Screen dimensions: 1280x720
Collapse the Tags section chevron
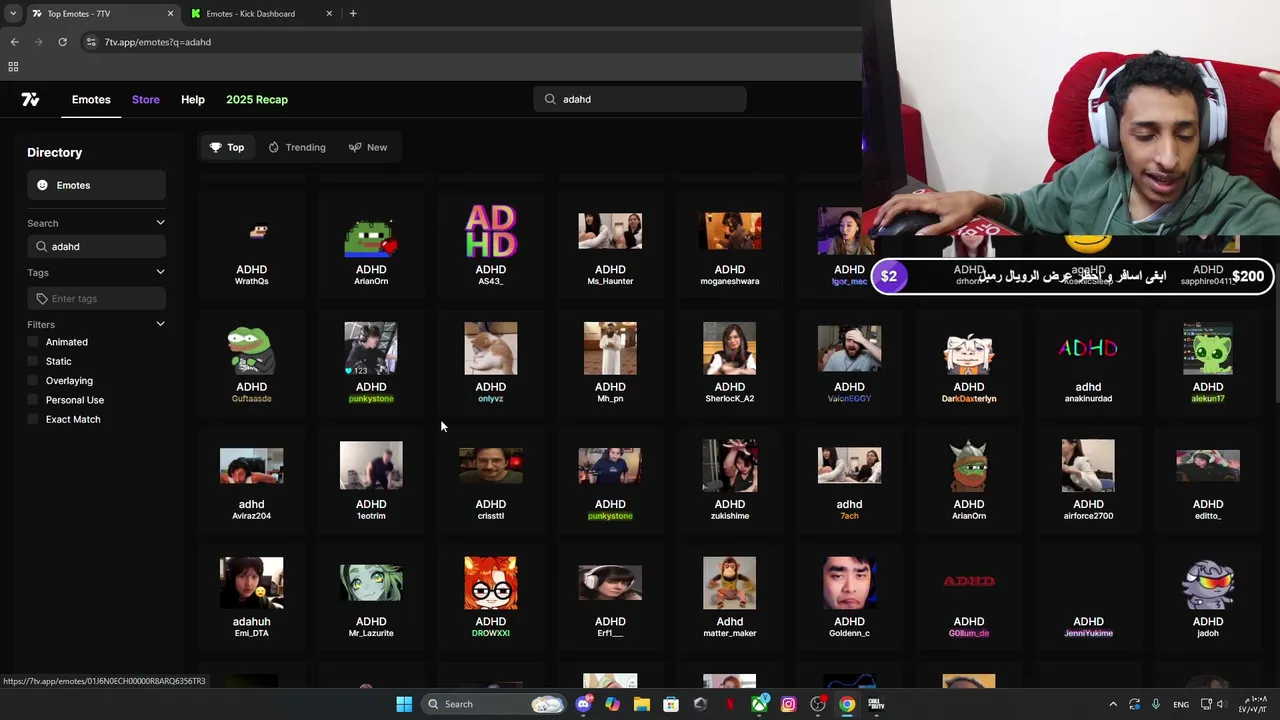pos(160,272)
